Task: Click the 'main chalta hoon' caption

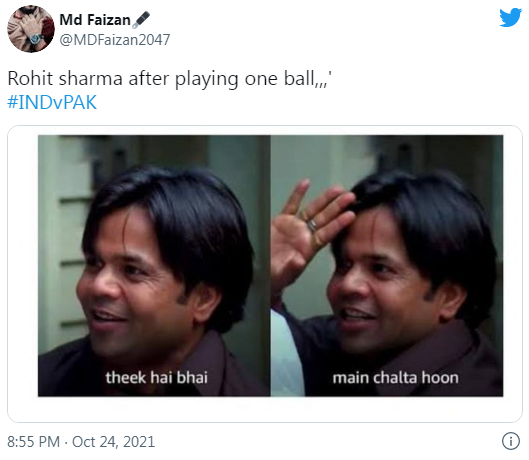Action: click(x=395, y=378)
